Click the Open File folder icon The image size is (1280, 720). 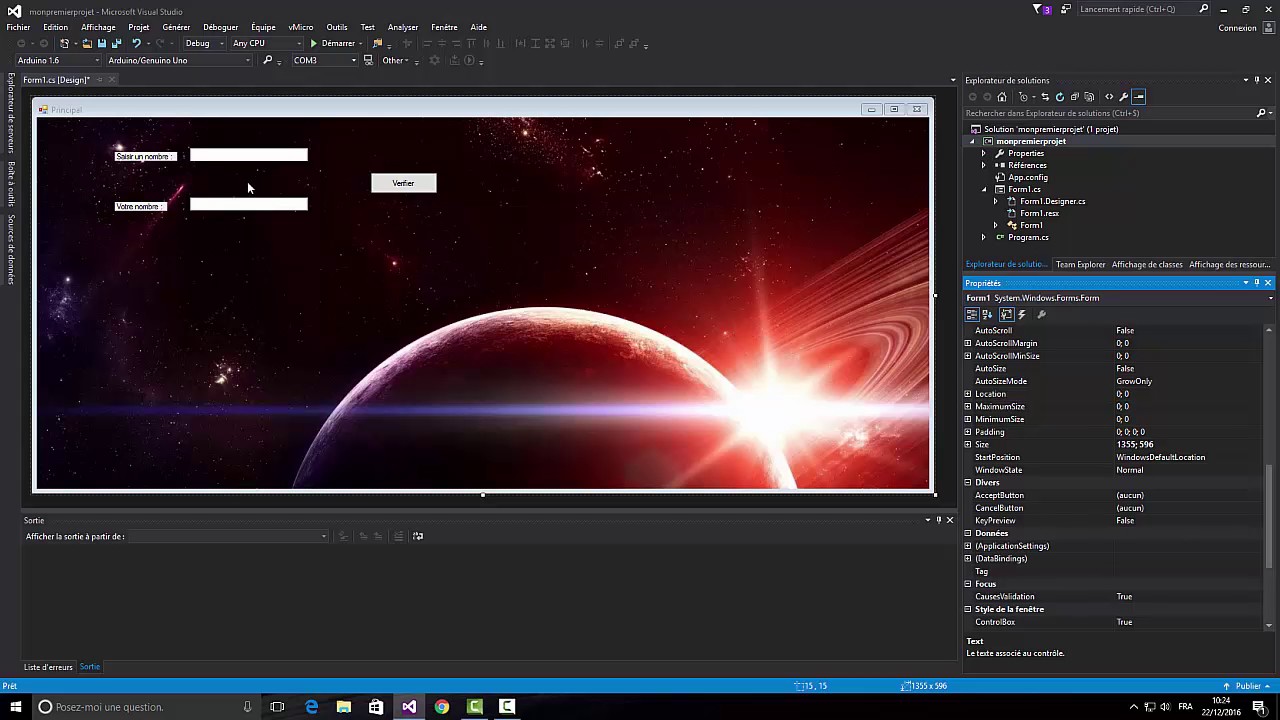tap(87, 44)
